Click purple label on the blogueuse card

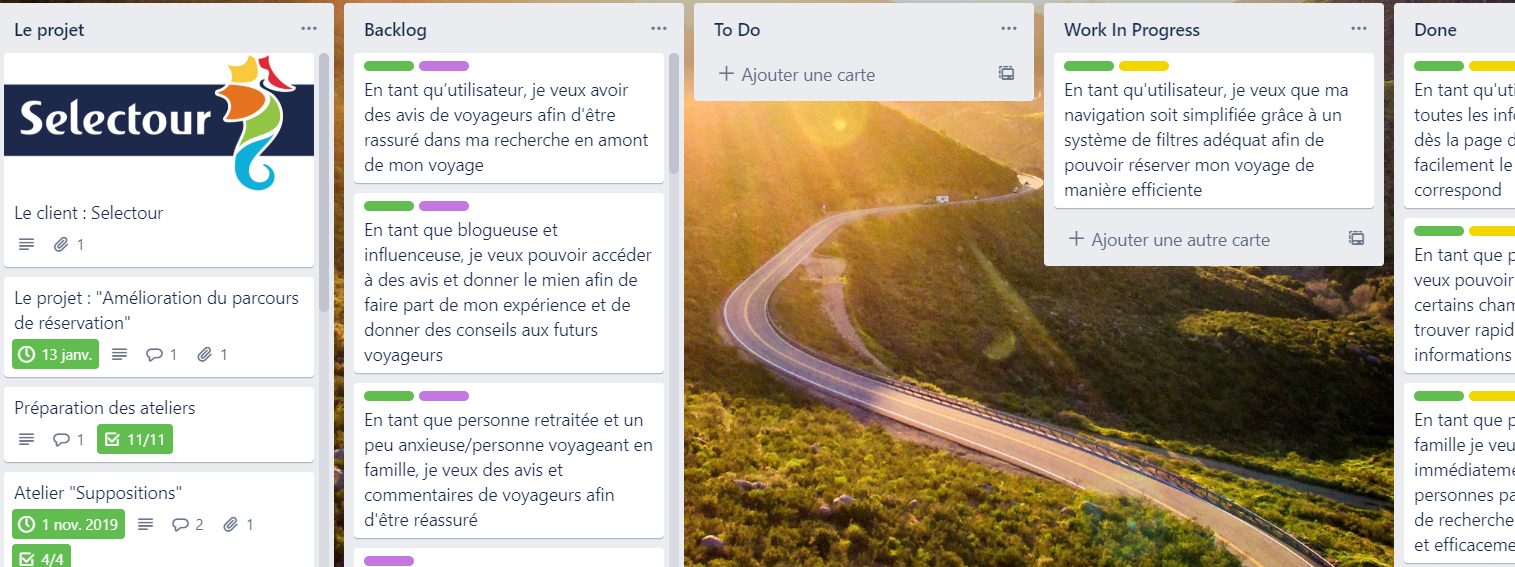click(x=444, y=206)
